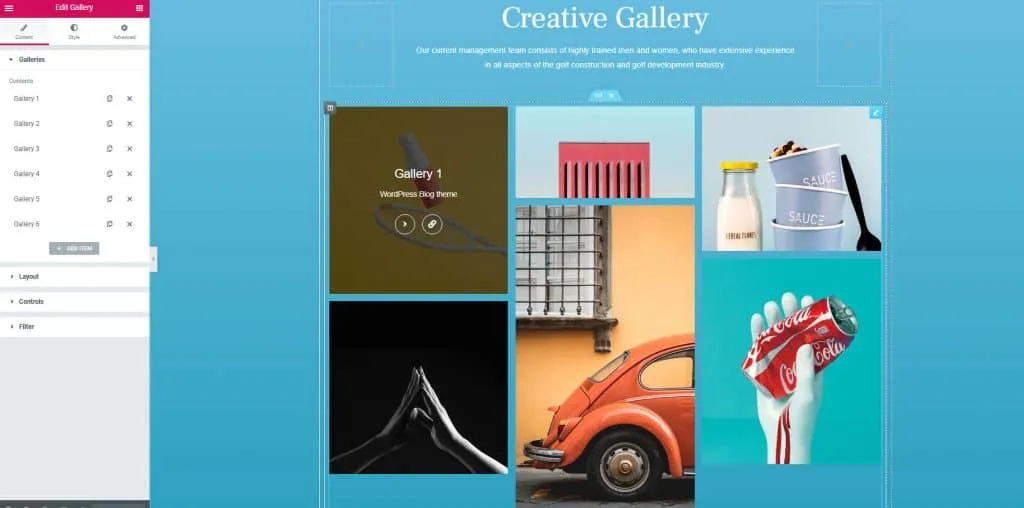
Task: Duplicate the Gallery 4 item
Action: coord(109,174)
